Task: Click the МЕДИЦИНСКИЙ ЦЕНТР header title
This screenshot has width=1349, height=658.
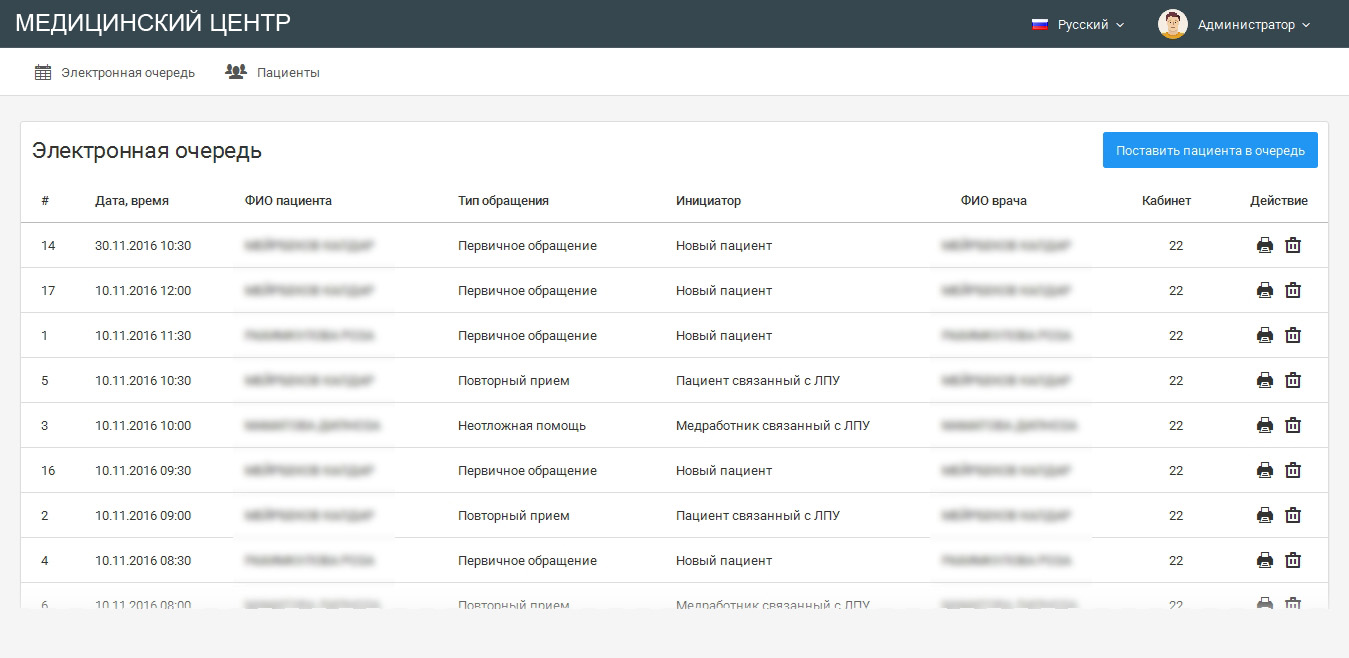Action: [x=153, y=23]
